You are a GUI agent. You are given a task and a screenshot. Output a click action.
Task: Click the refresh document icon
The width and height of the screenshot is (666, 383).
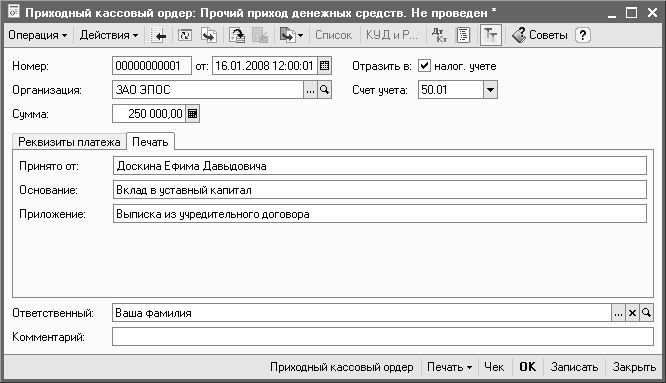(x=185, y=35)
